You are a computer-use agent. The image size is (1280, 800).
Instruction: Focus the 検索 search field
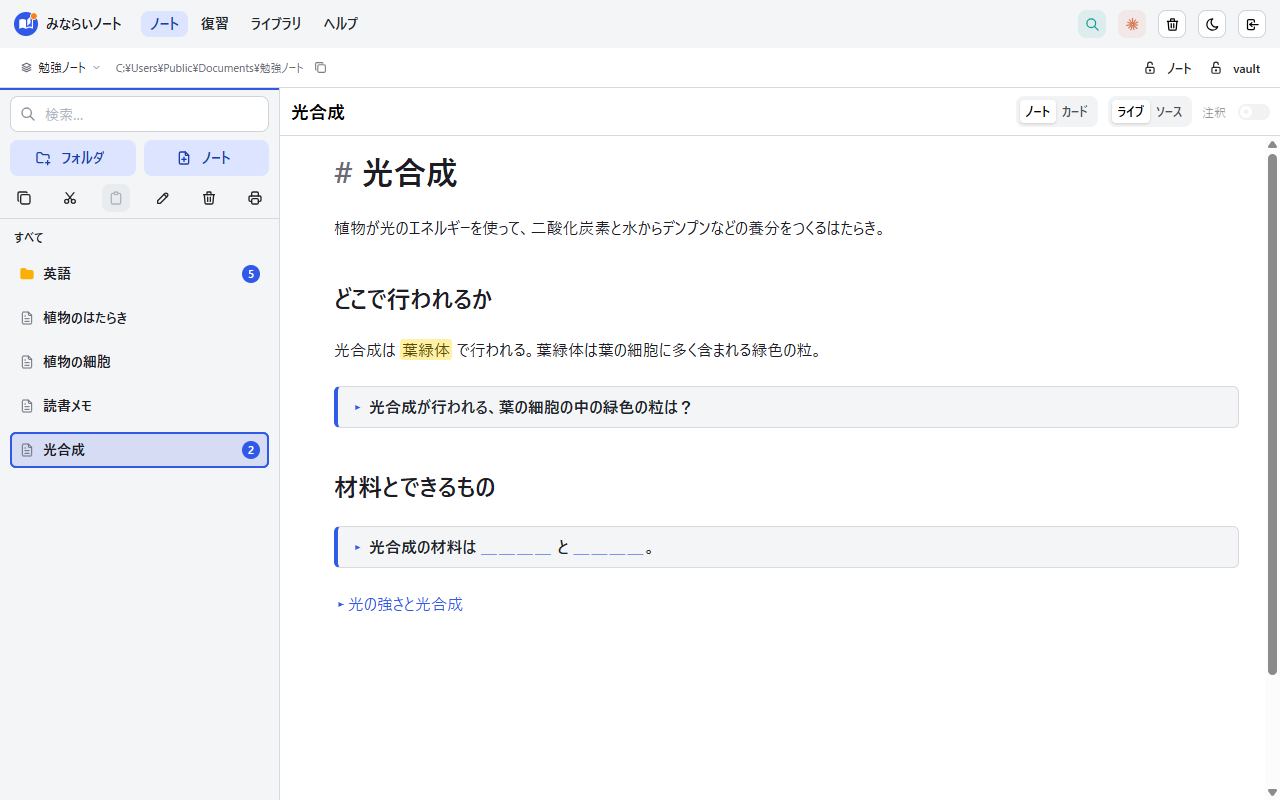click(139, 114)
